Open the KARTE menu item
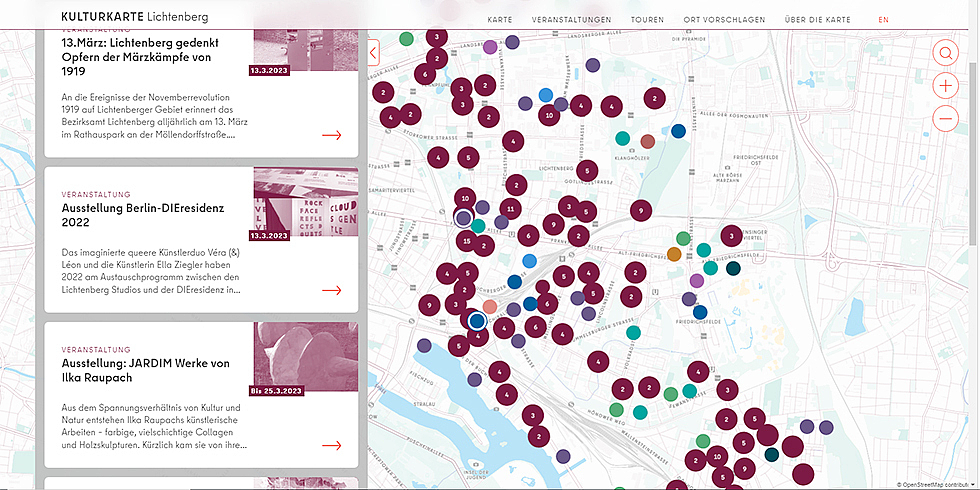Image resolution: width=980 pixels, height=490 pixels. click(x=500, y=19)
